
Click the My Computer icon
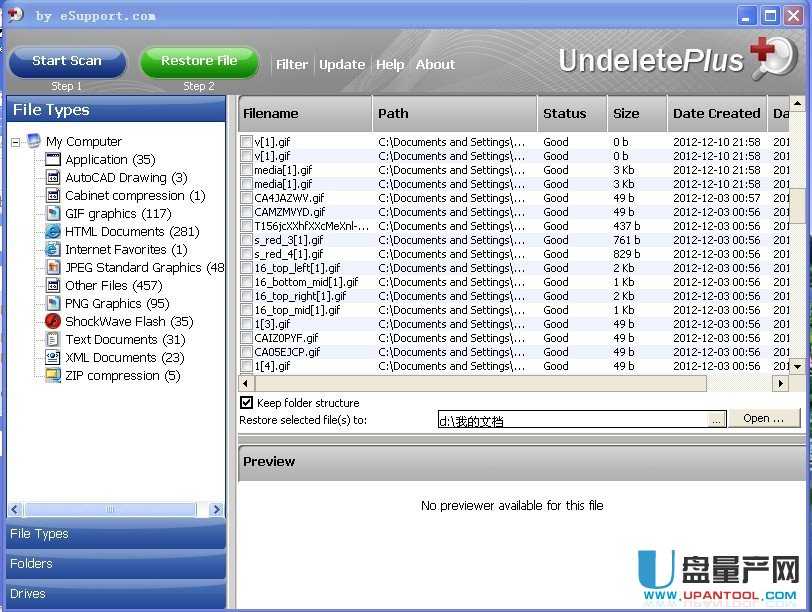coord(34,141)
